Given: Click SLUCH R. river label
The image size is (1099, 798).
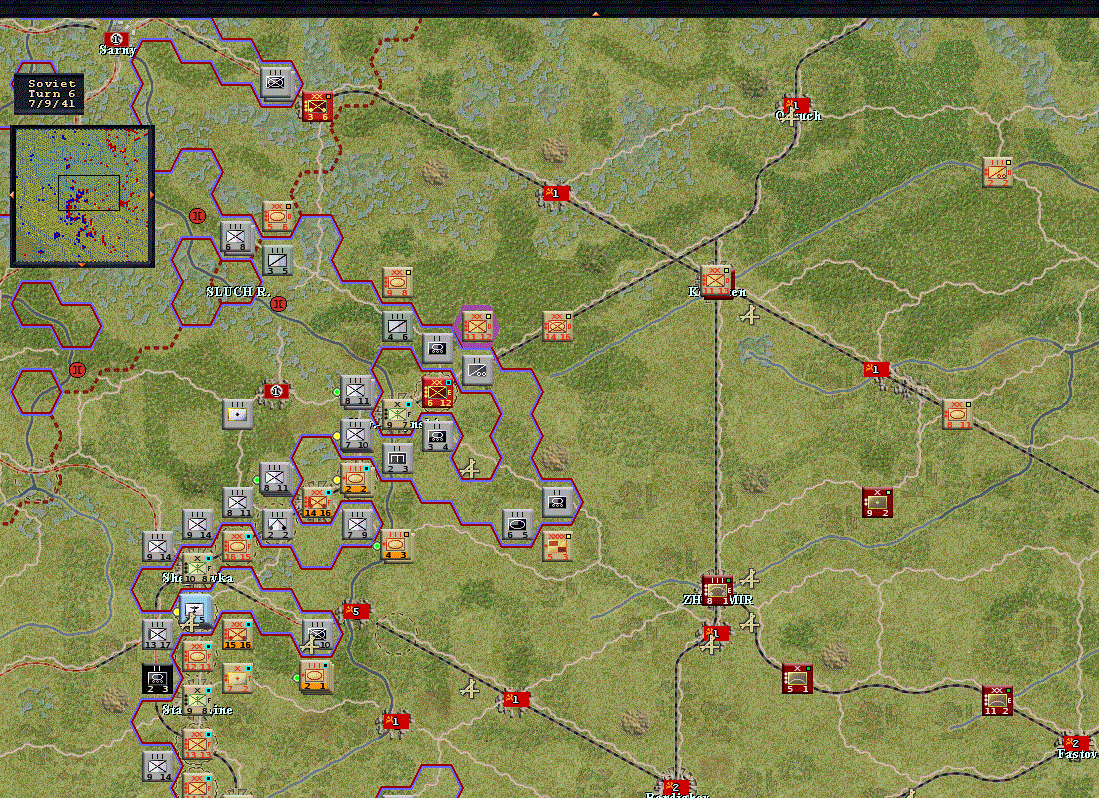Looking at the screenshot, I should click(x=238, y=291).
